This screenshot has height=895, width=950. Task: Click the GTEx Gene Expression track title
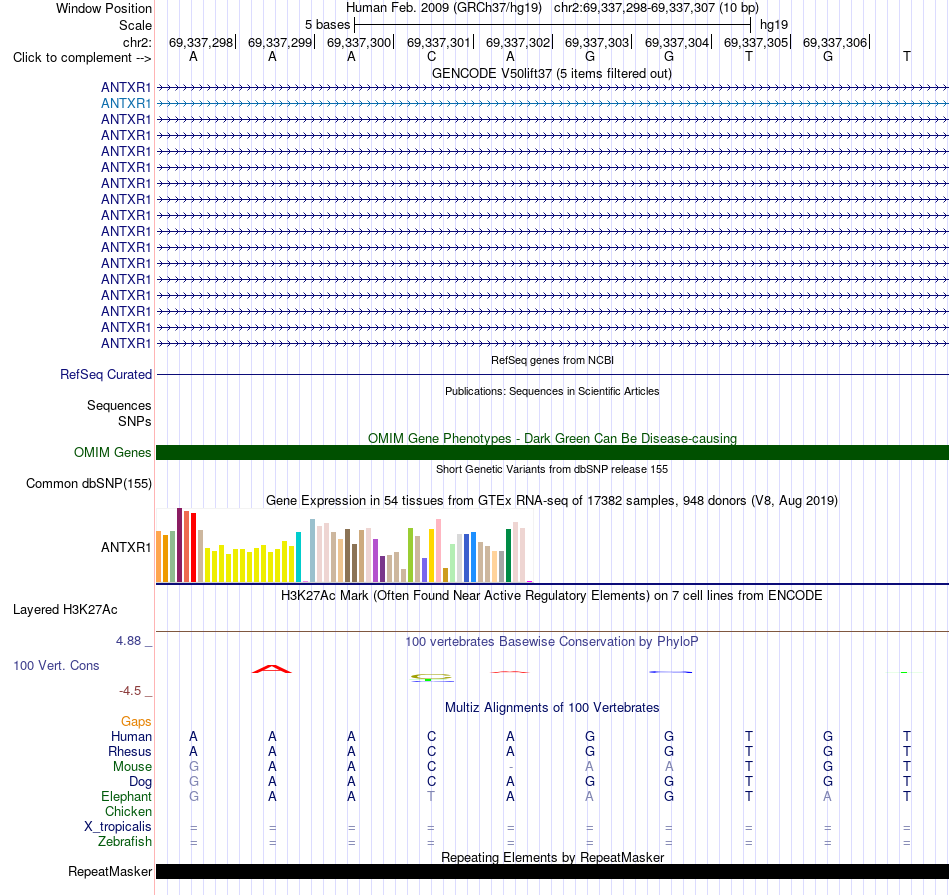[x=552, y=501]
